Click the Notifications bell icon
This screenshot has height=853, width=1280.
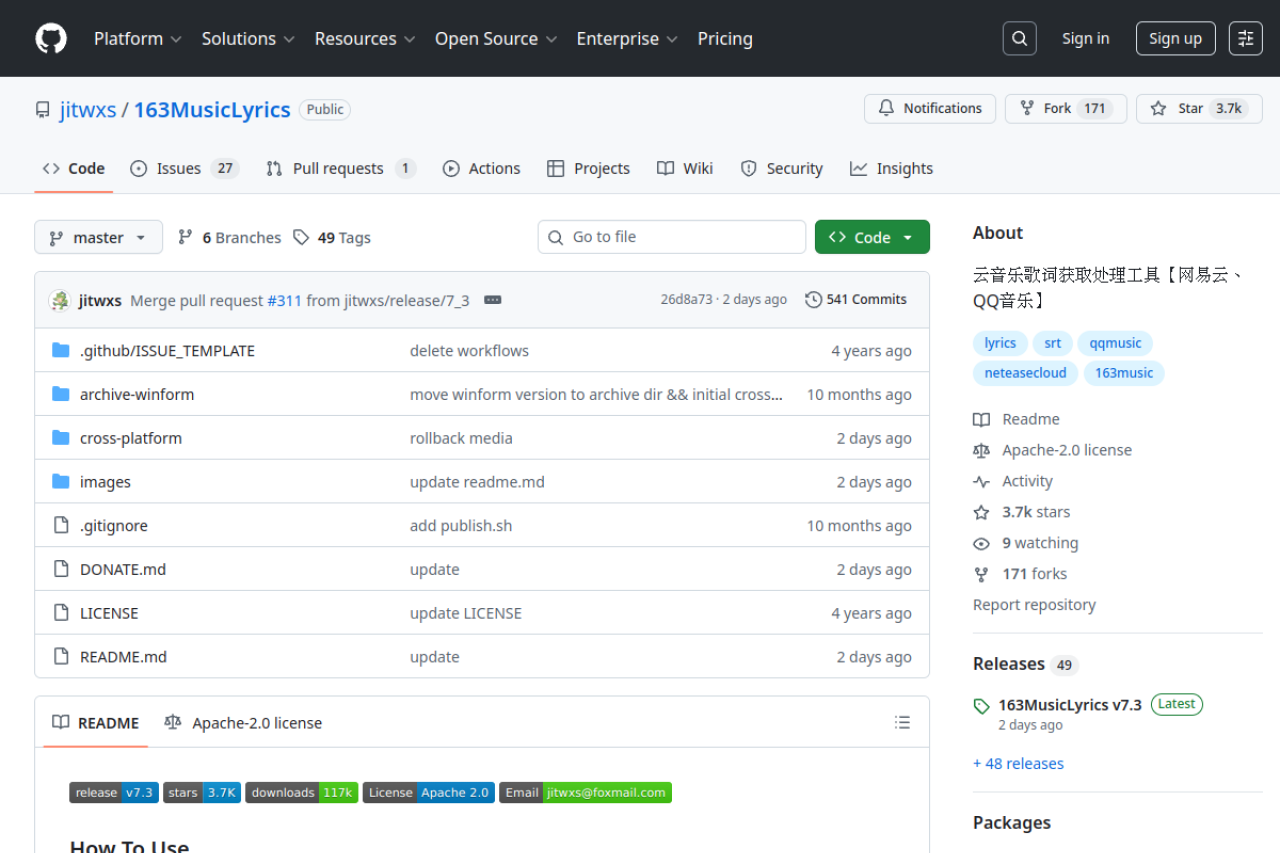pos(887,108)
